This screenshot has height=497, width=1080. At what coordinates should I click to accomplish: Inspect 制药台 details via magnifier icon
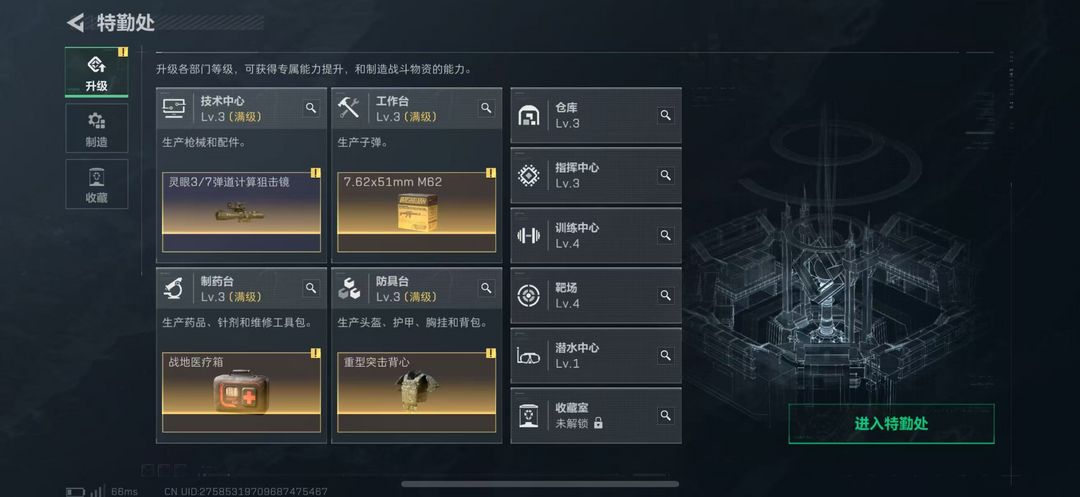(x=311, y=288)
